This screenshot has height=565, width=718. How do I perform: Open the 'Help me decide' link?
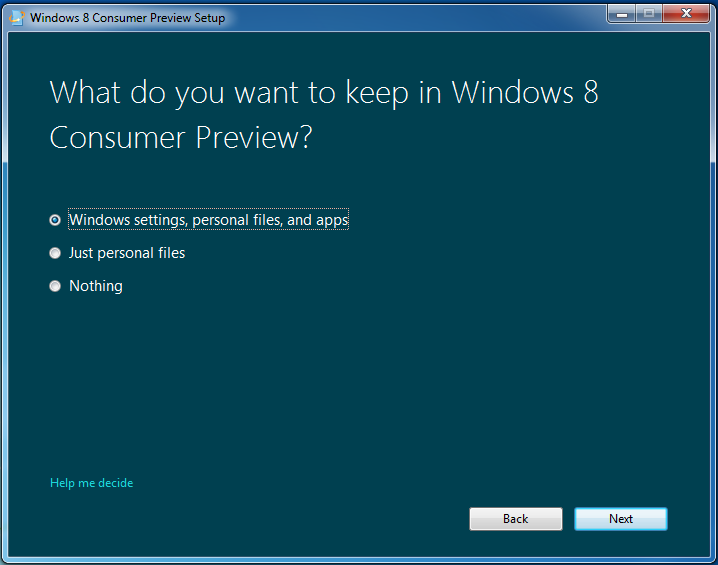click(91, 483)
